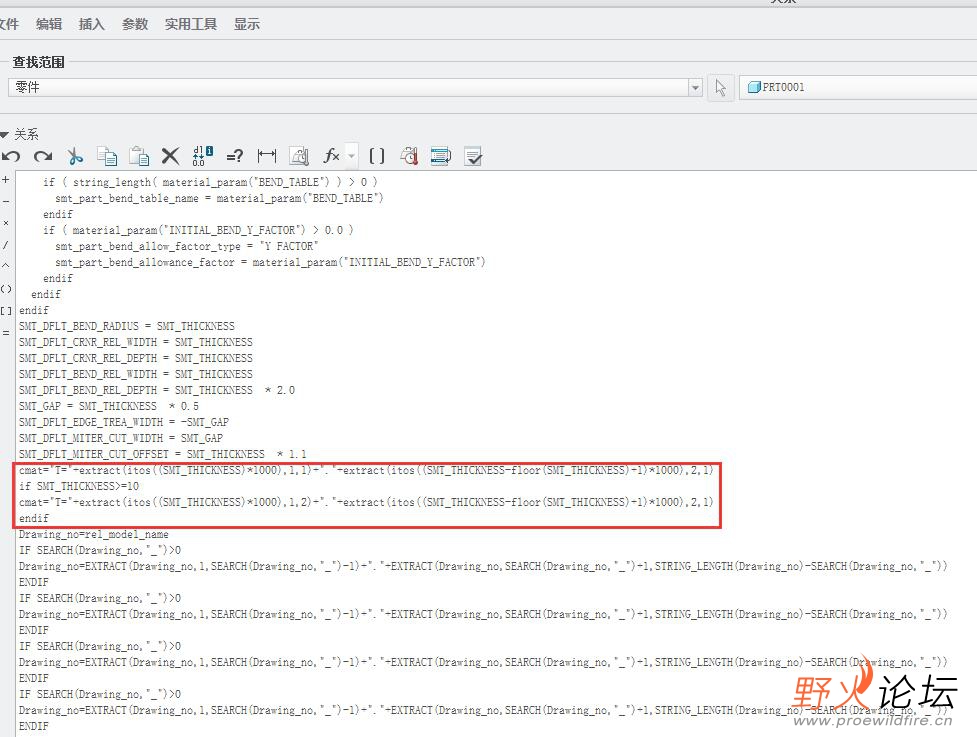Verify relations with the checkmark icon

tap(473, 156)
